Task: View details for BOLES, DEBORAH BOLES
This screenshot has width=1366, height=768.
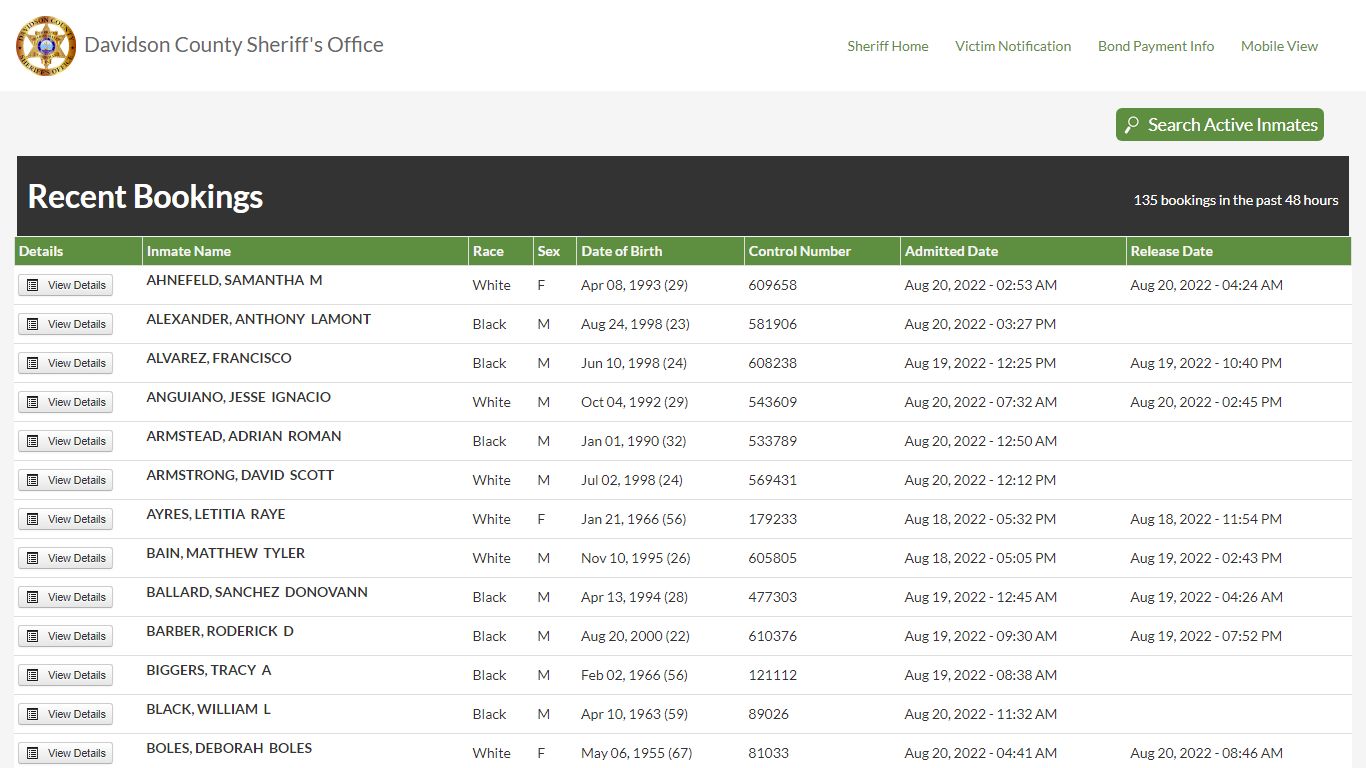Action: click(x=66, y=753)
